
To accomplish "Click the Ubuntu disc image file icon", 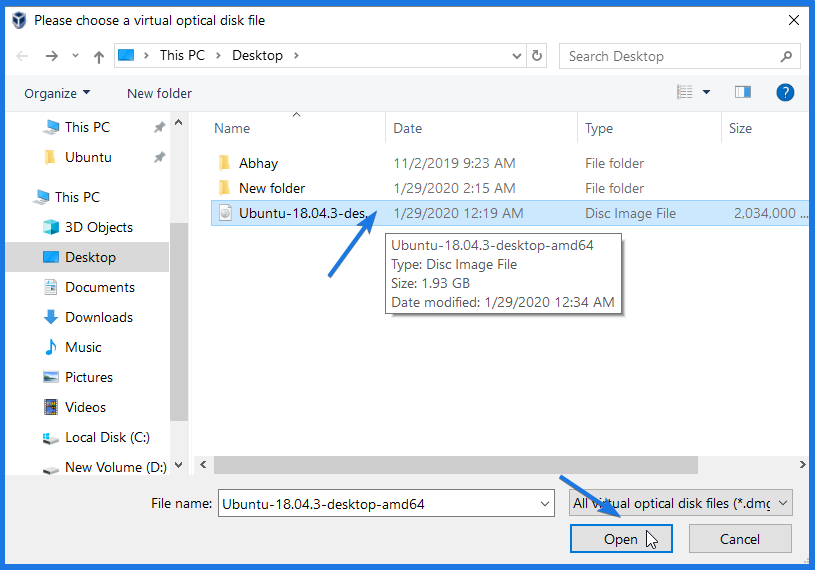I will [x=225, y=213].
